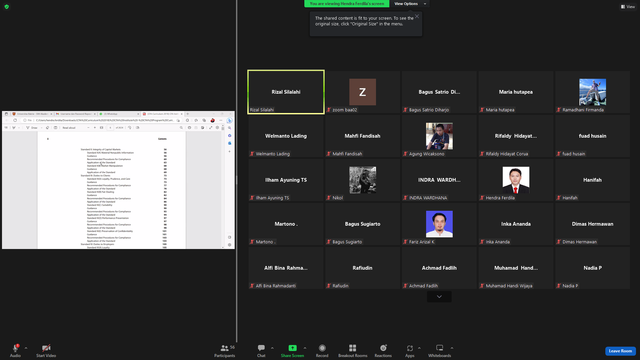Select Martono's tile
Image resolution: width=640 pixels, height=360 pixels.
286,224
